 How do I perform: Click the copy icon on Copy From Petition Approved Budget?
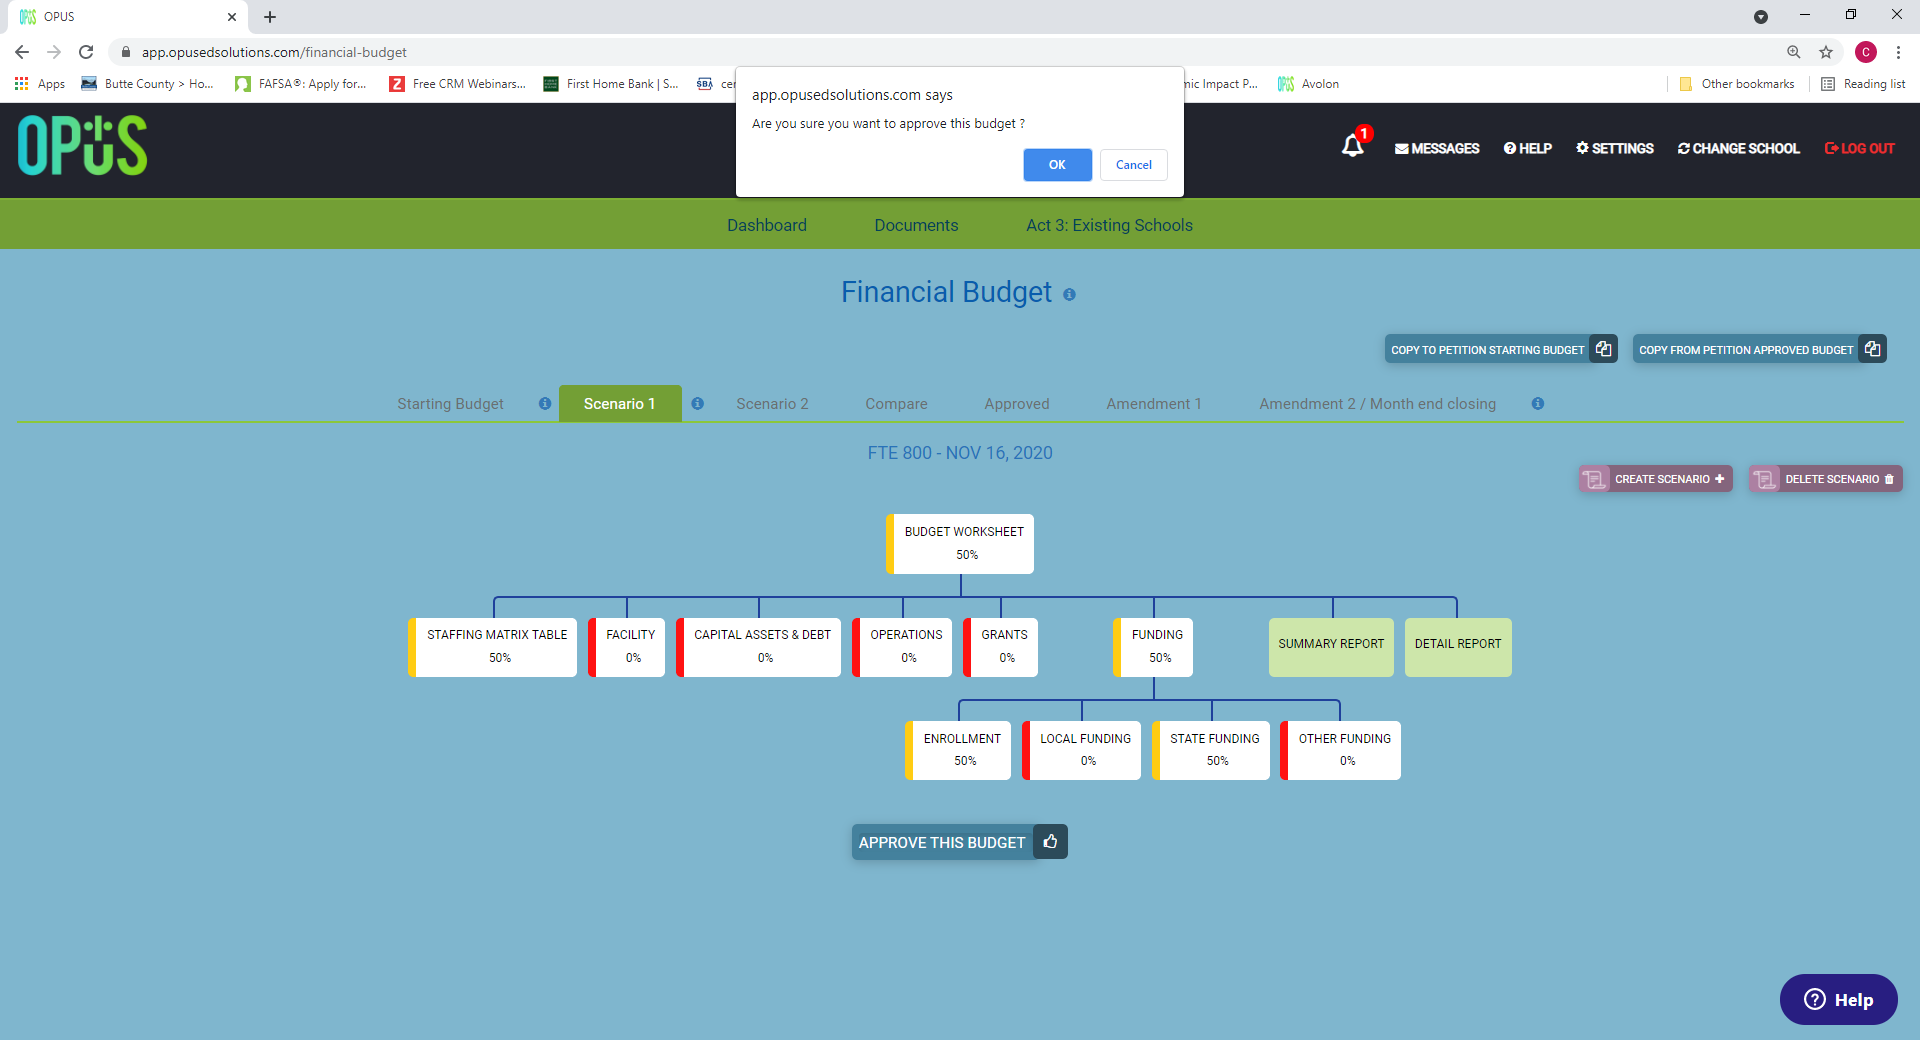coord(1873,349)
